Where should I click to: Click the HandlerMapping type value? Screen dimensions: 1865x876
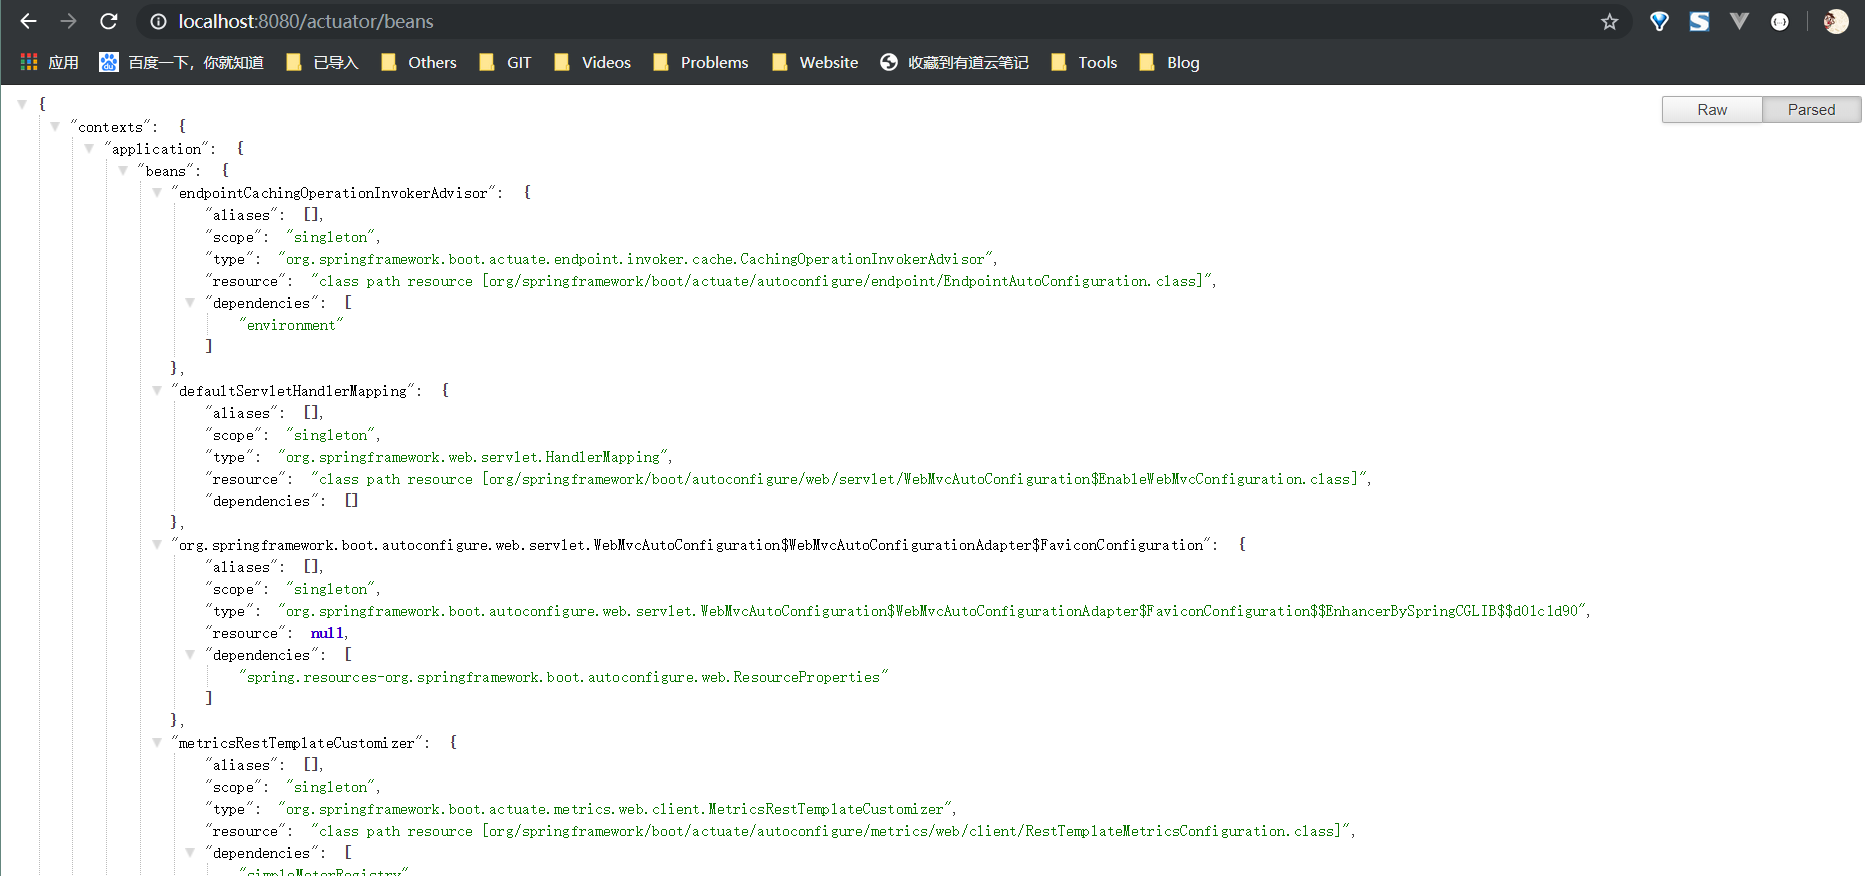click(473, 457)
